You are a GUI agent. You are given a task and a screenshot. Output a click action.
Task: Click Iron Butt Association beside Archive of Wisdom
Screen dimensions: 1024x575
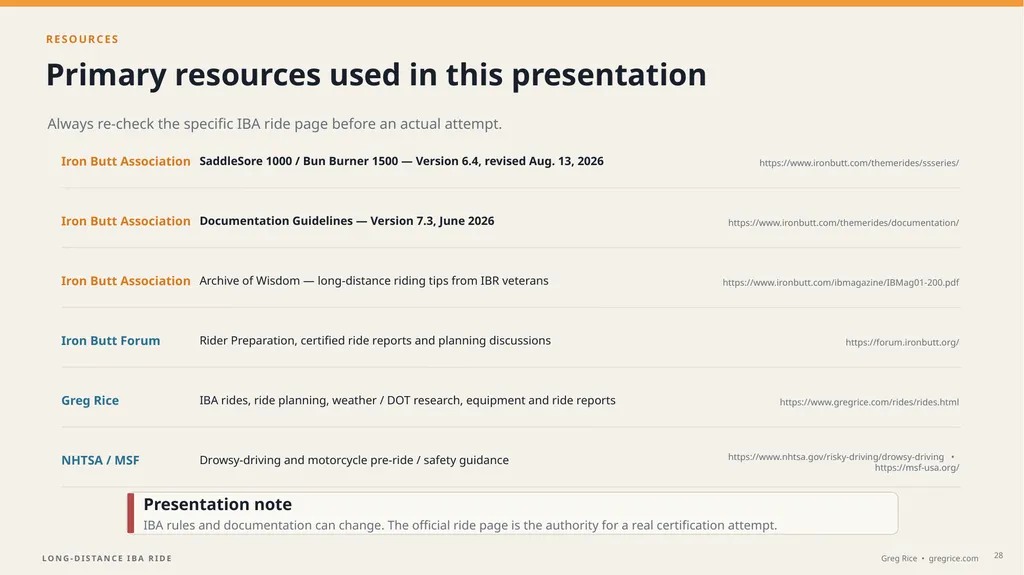125,281
